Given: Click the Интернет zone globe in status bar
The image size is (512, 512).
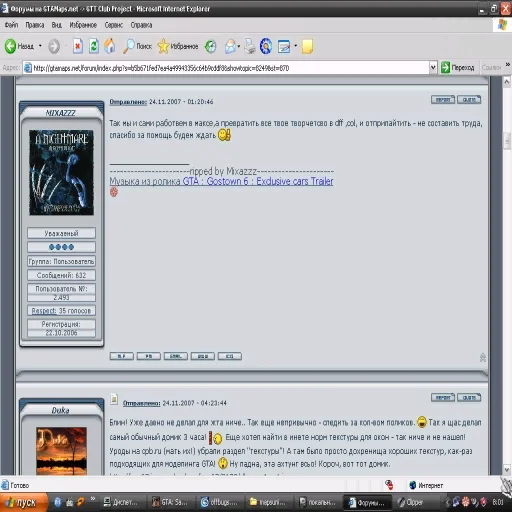Looking at the screenshot, I should click(x=413, y=485).
